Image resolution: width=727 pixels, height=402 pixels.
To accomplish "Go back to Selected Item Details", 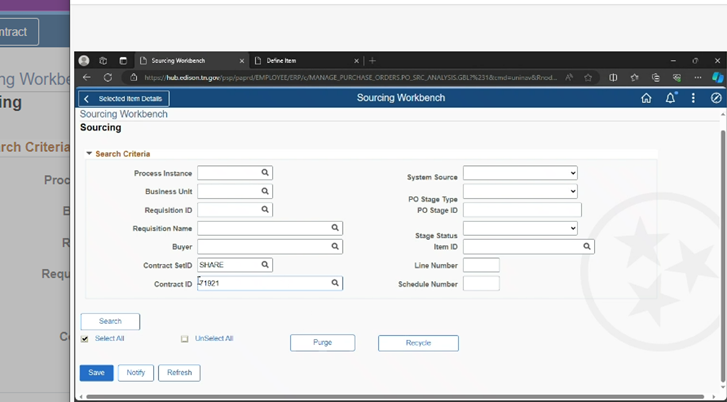I will [124, 98].
